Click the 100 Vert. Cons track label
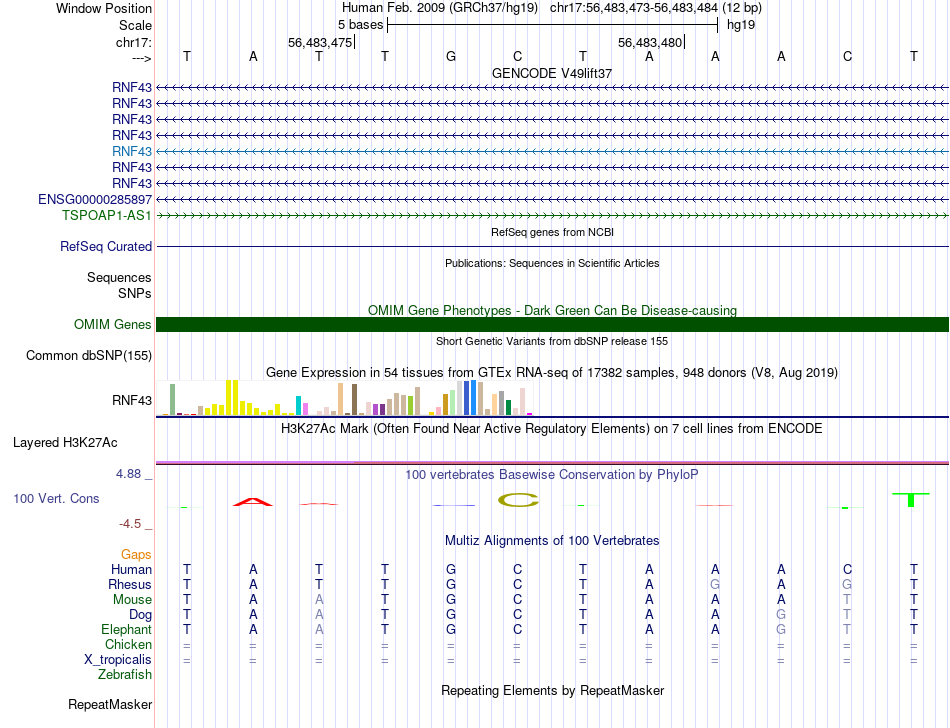This screenshot has width=950, height=728. (56, 498)
